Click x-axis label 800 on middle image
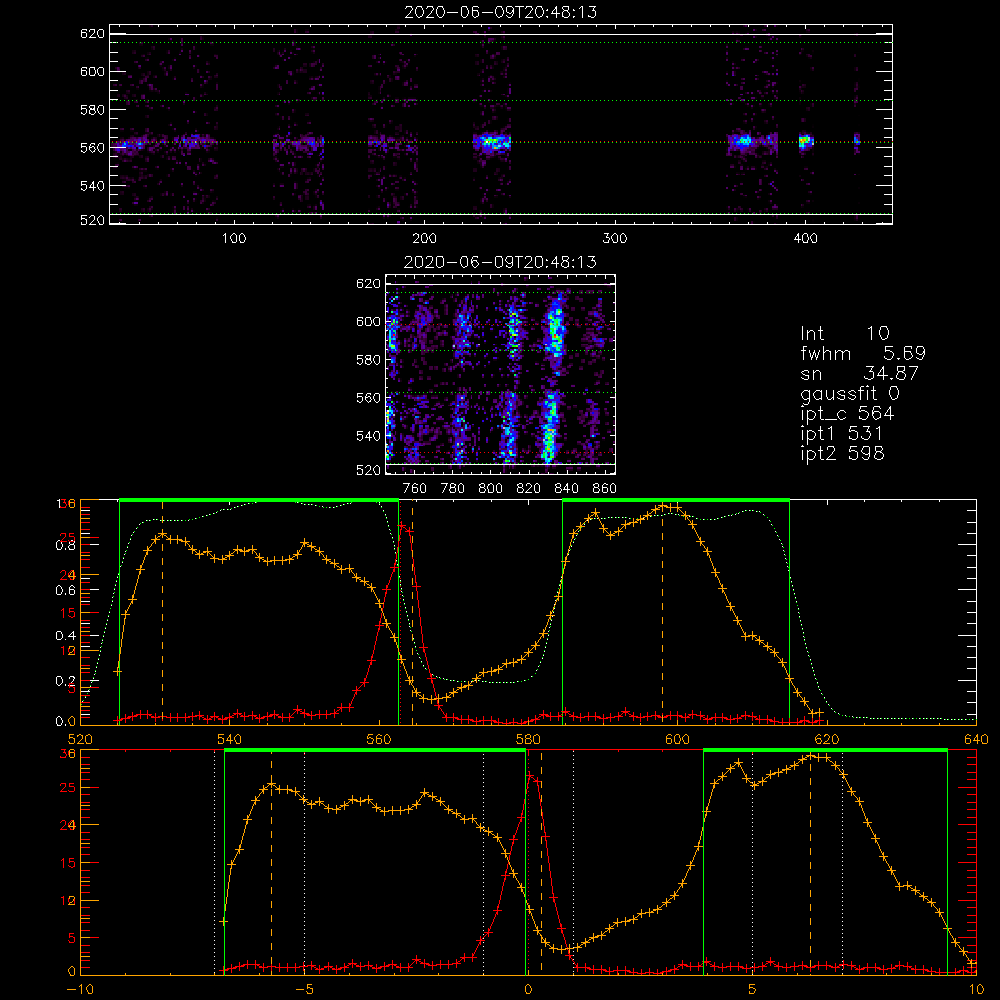 (x=490, y=489)
